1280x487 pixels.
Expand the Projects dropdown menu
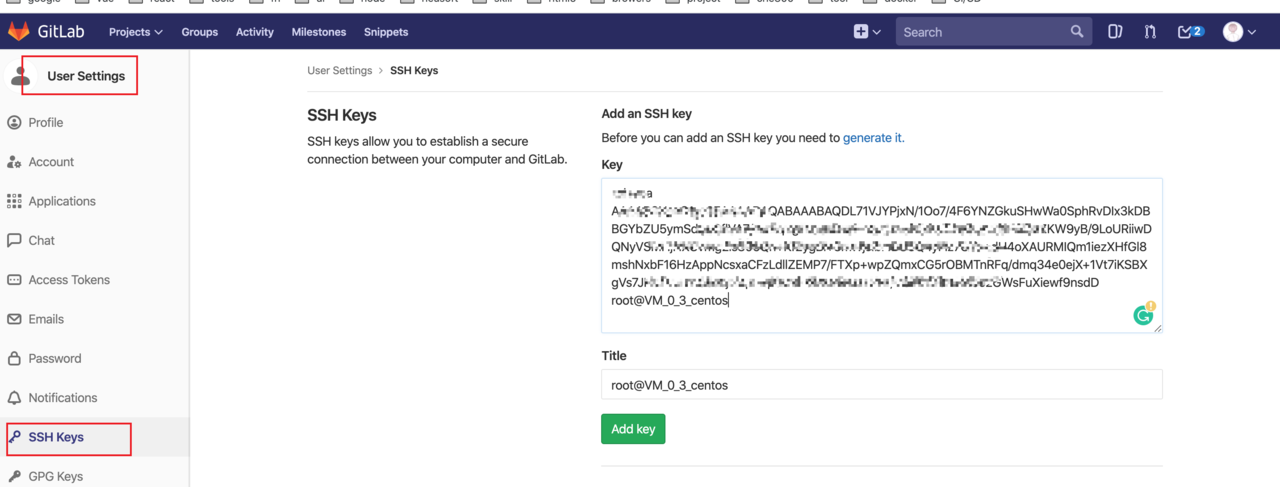[x=135, y=32]
